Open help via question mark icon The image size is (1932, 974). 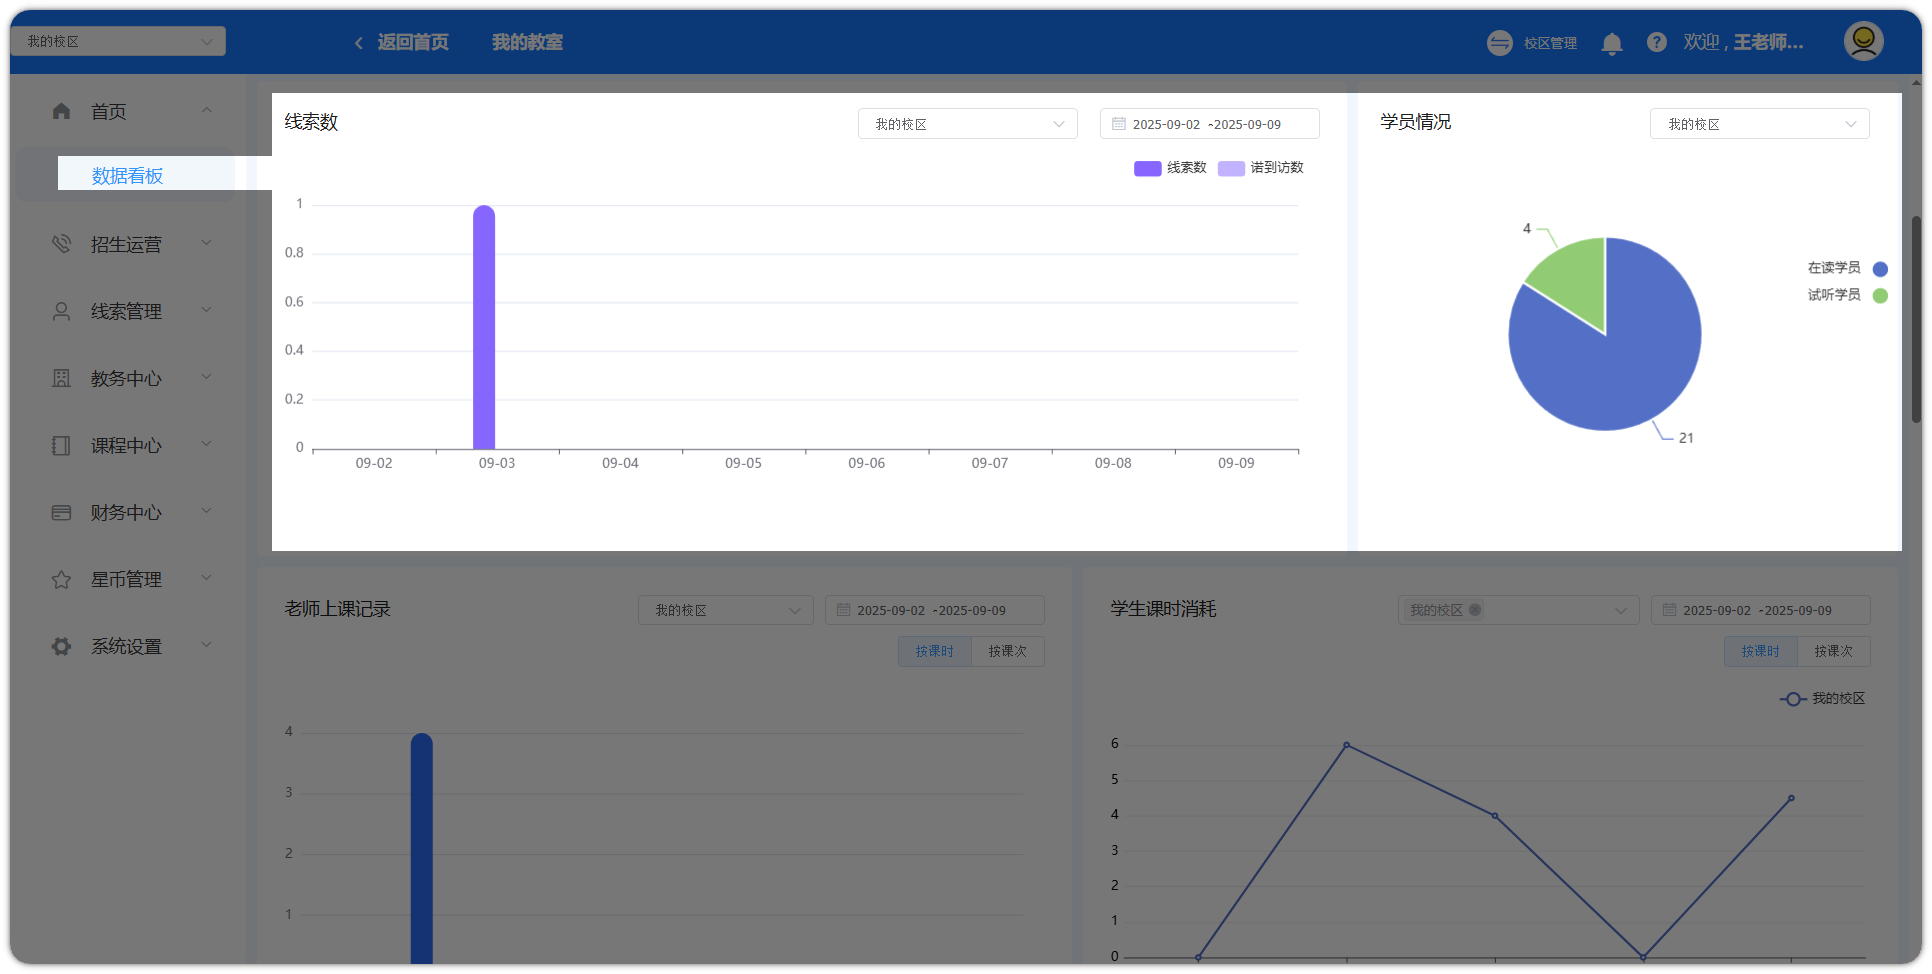coord(1656,42)
